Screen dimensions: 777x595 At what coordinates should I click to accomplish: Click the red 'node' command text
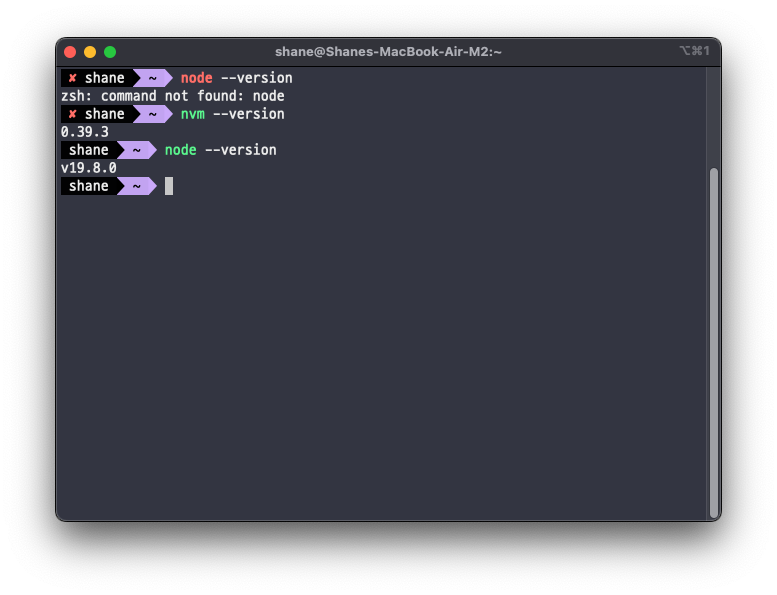click(x=196, y=78)
